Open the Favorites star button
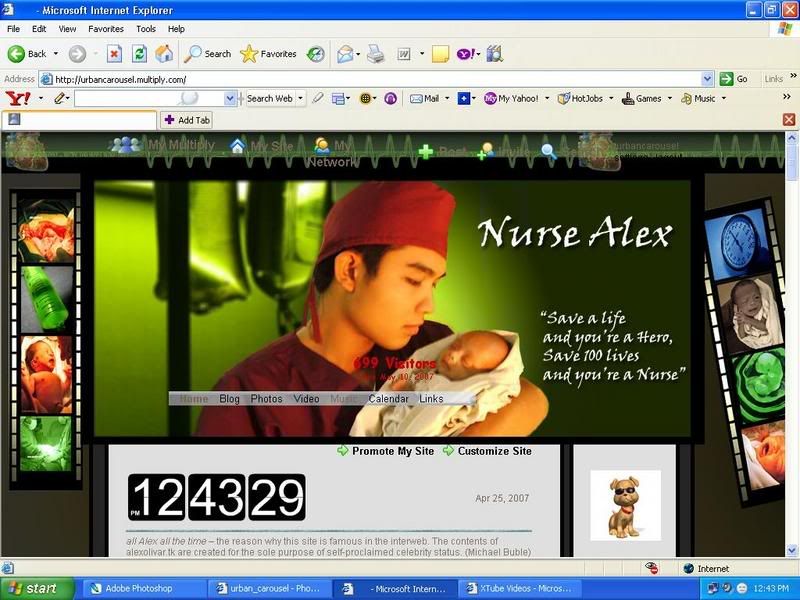This screenshot has width=800, height=600. (x=268, y=54)
